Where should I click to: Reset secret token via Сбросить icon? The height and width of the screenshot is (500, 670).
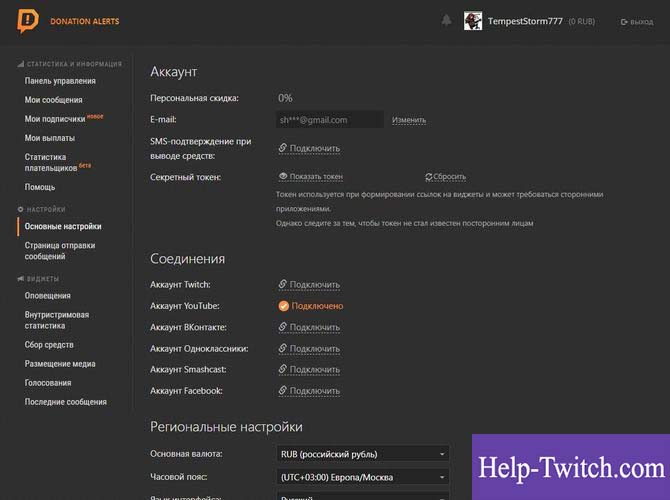[x=428, y=177]
